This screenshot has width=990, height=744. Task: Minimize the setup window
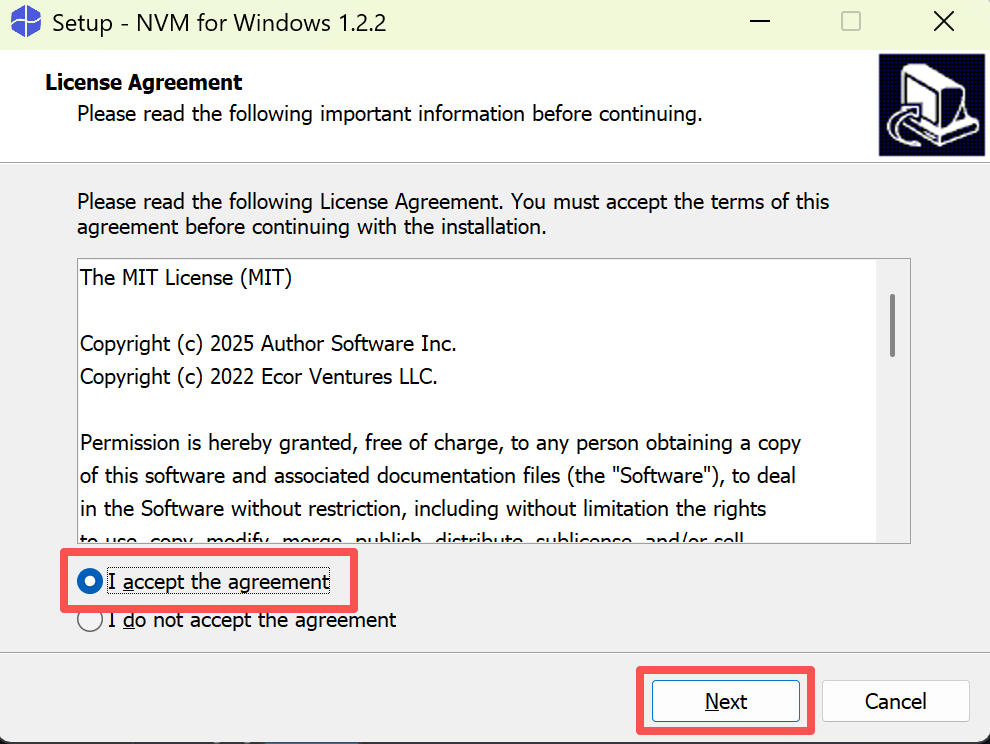click(x=760, y=21)
